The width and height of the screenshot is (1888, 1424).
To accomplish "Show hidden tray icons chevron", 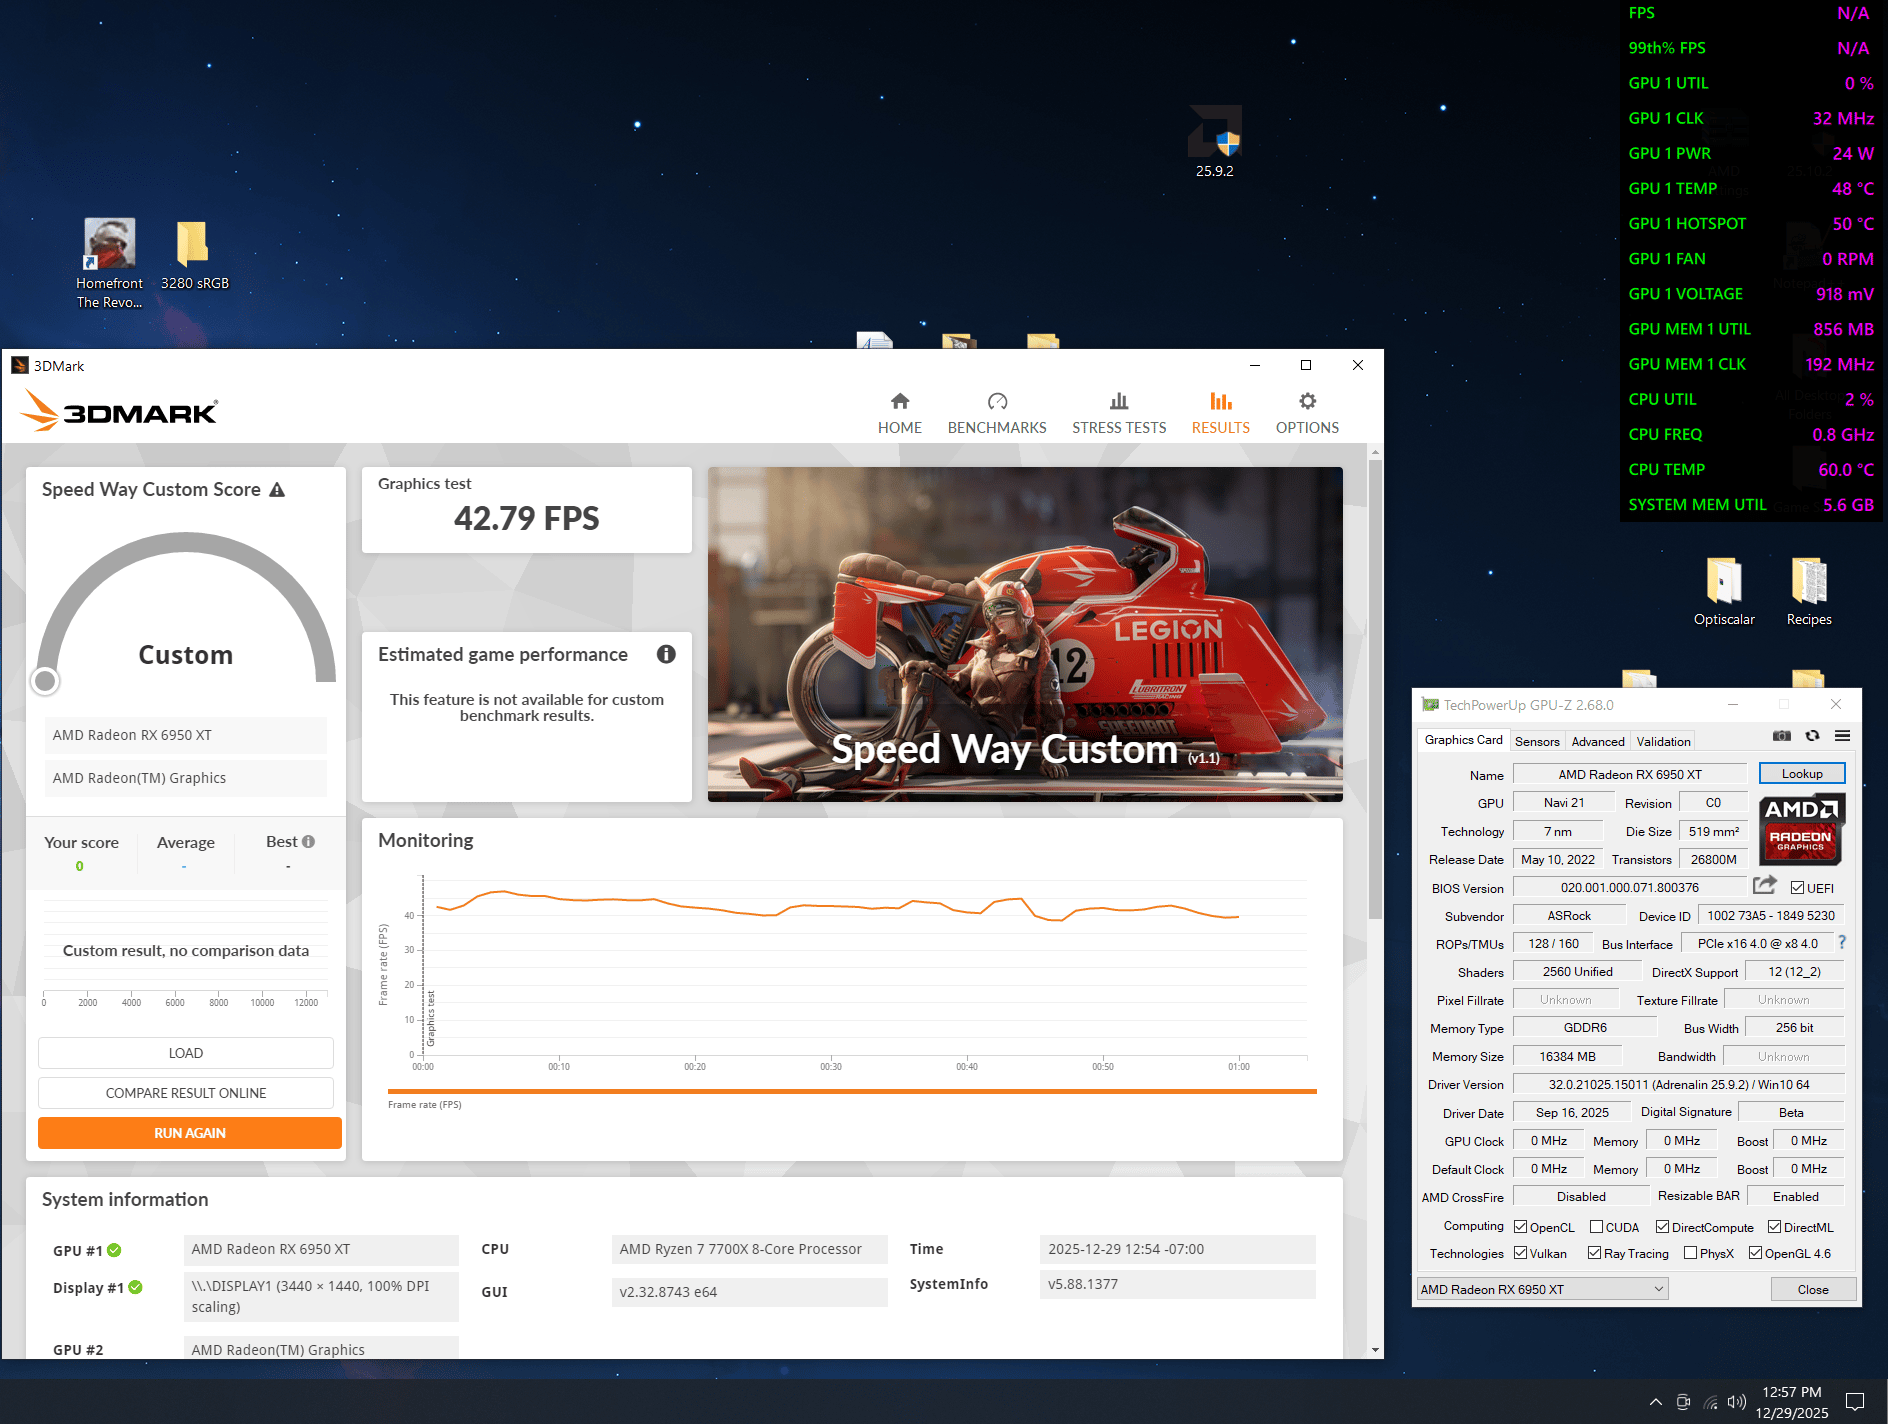I will (x=1656, y=1402).
